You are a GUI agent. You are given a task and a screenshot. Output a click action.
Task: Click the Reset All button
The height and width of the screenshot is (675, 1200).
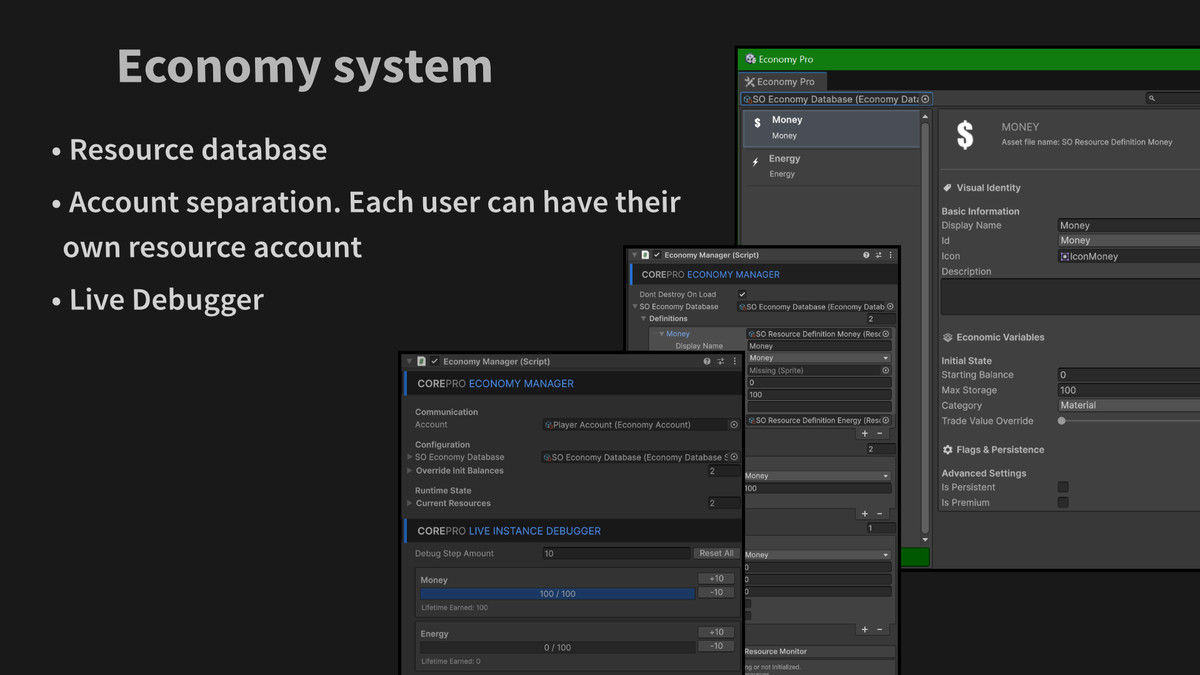click(x=716, y=553)
